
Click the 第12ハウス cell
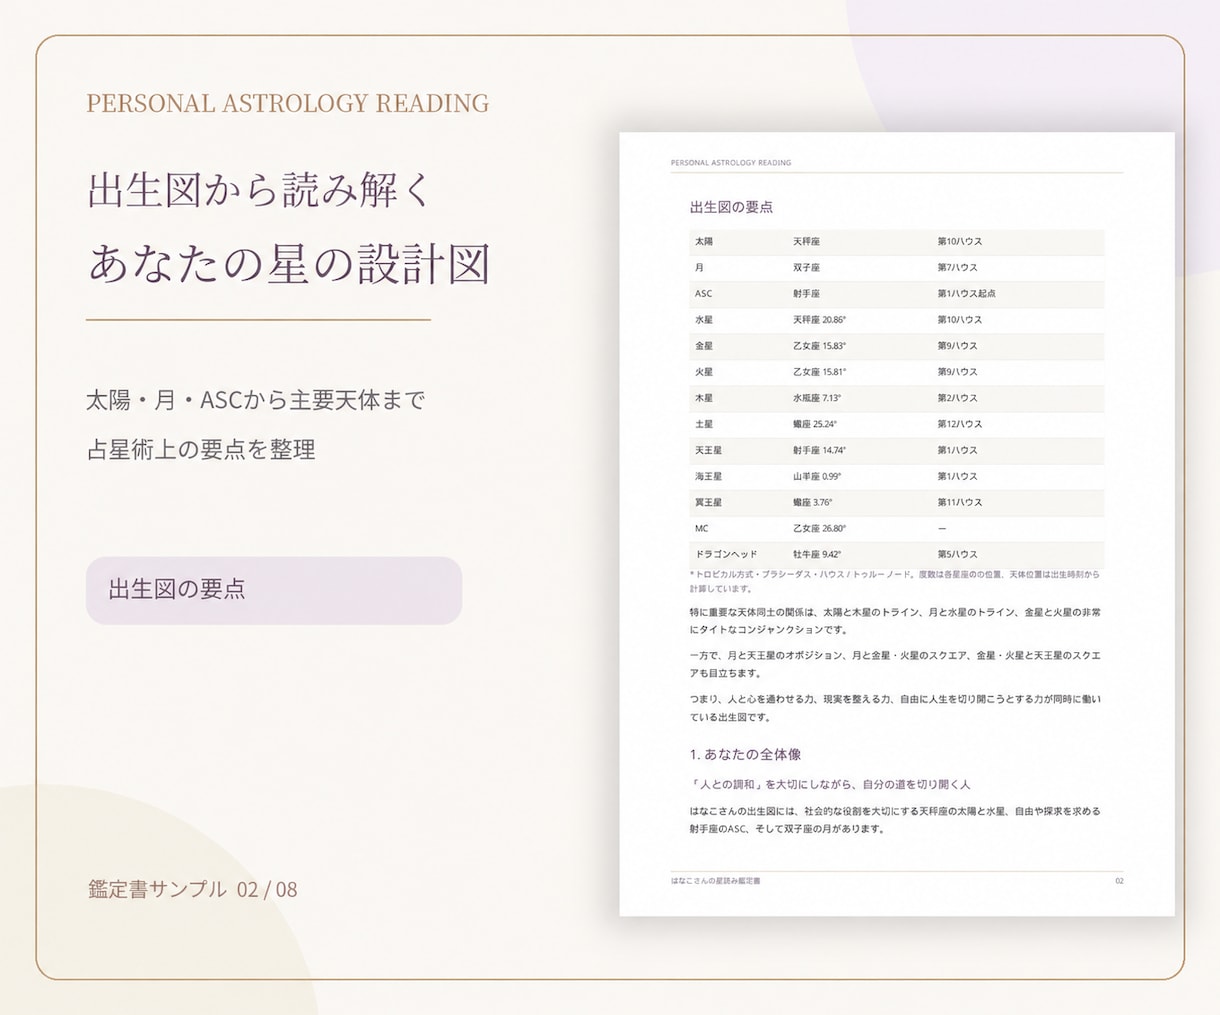point(959,424)
